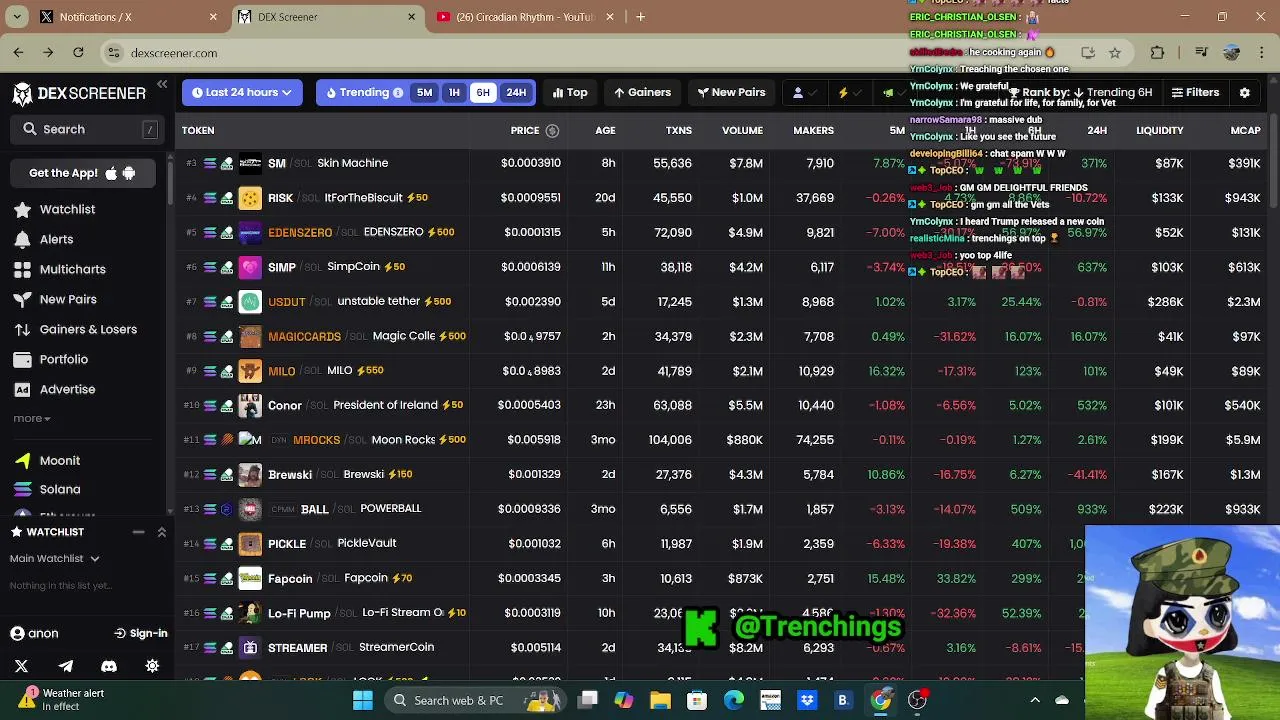Select the Moonit chain in sidebar
Viewport: 1280px width, 720px height.
[47, 460]
